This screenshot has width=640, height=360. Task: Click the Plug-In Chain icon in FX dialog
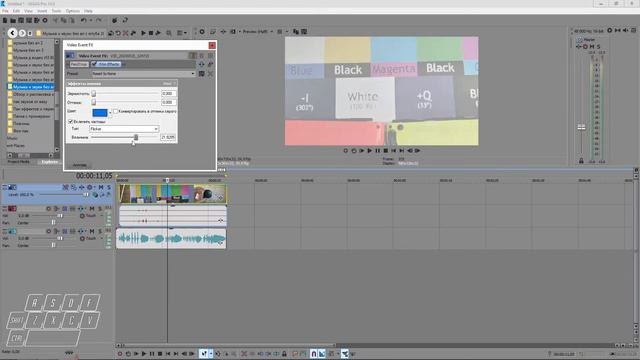click(x=202, y=64)
